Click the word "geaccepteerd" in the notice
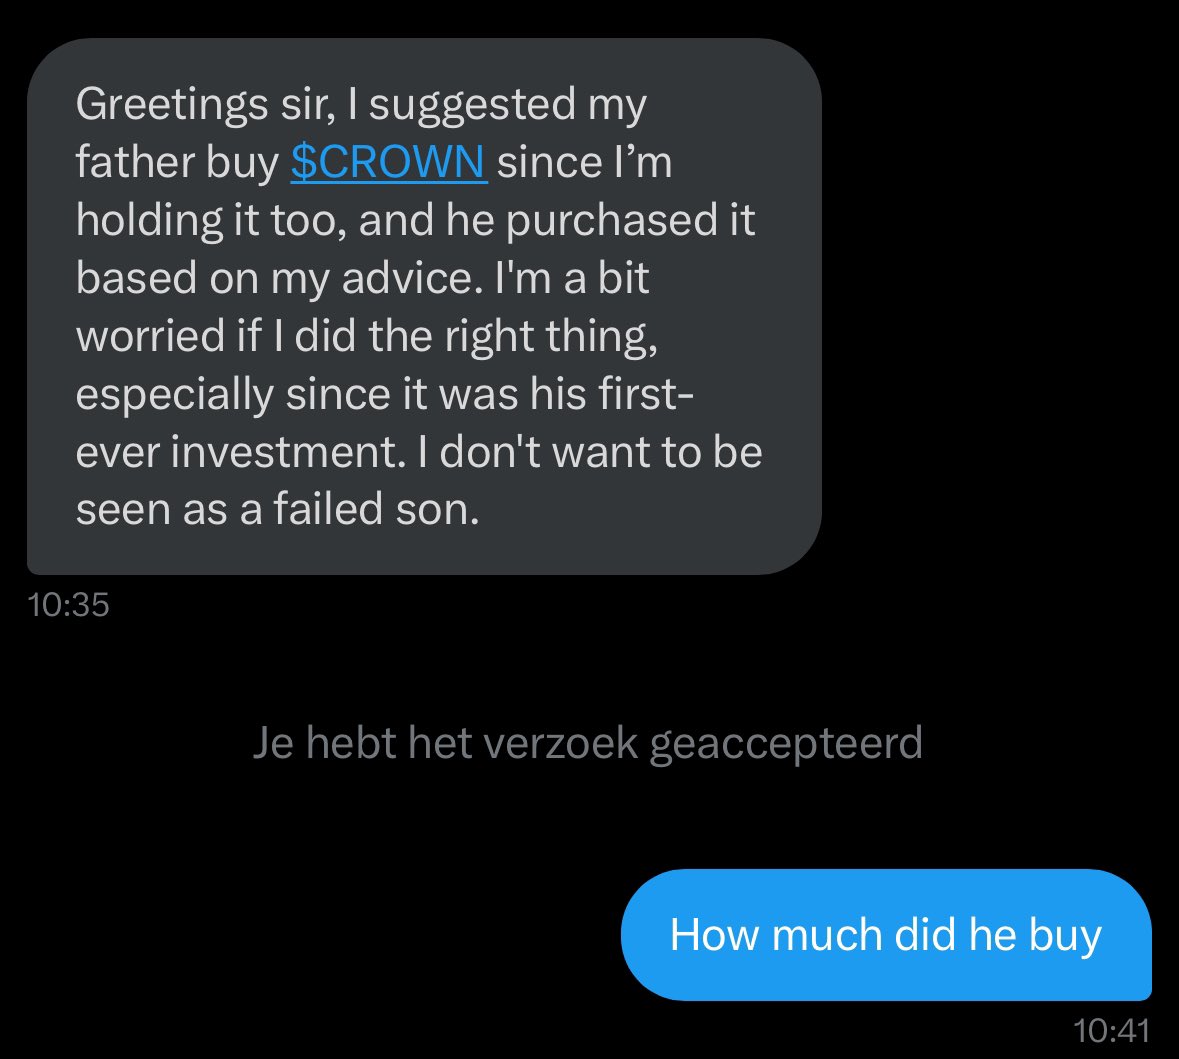The height and width of the screenshot is (1059, 1179). [785, 744]
